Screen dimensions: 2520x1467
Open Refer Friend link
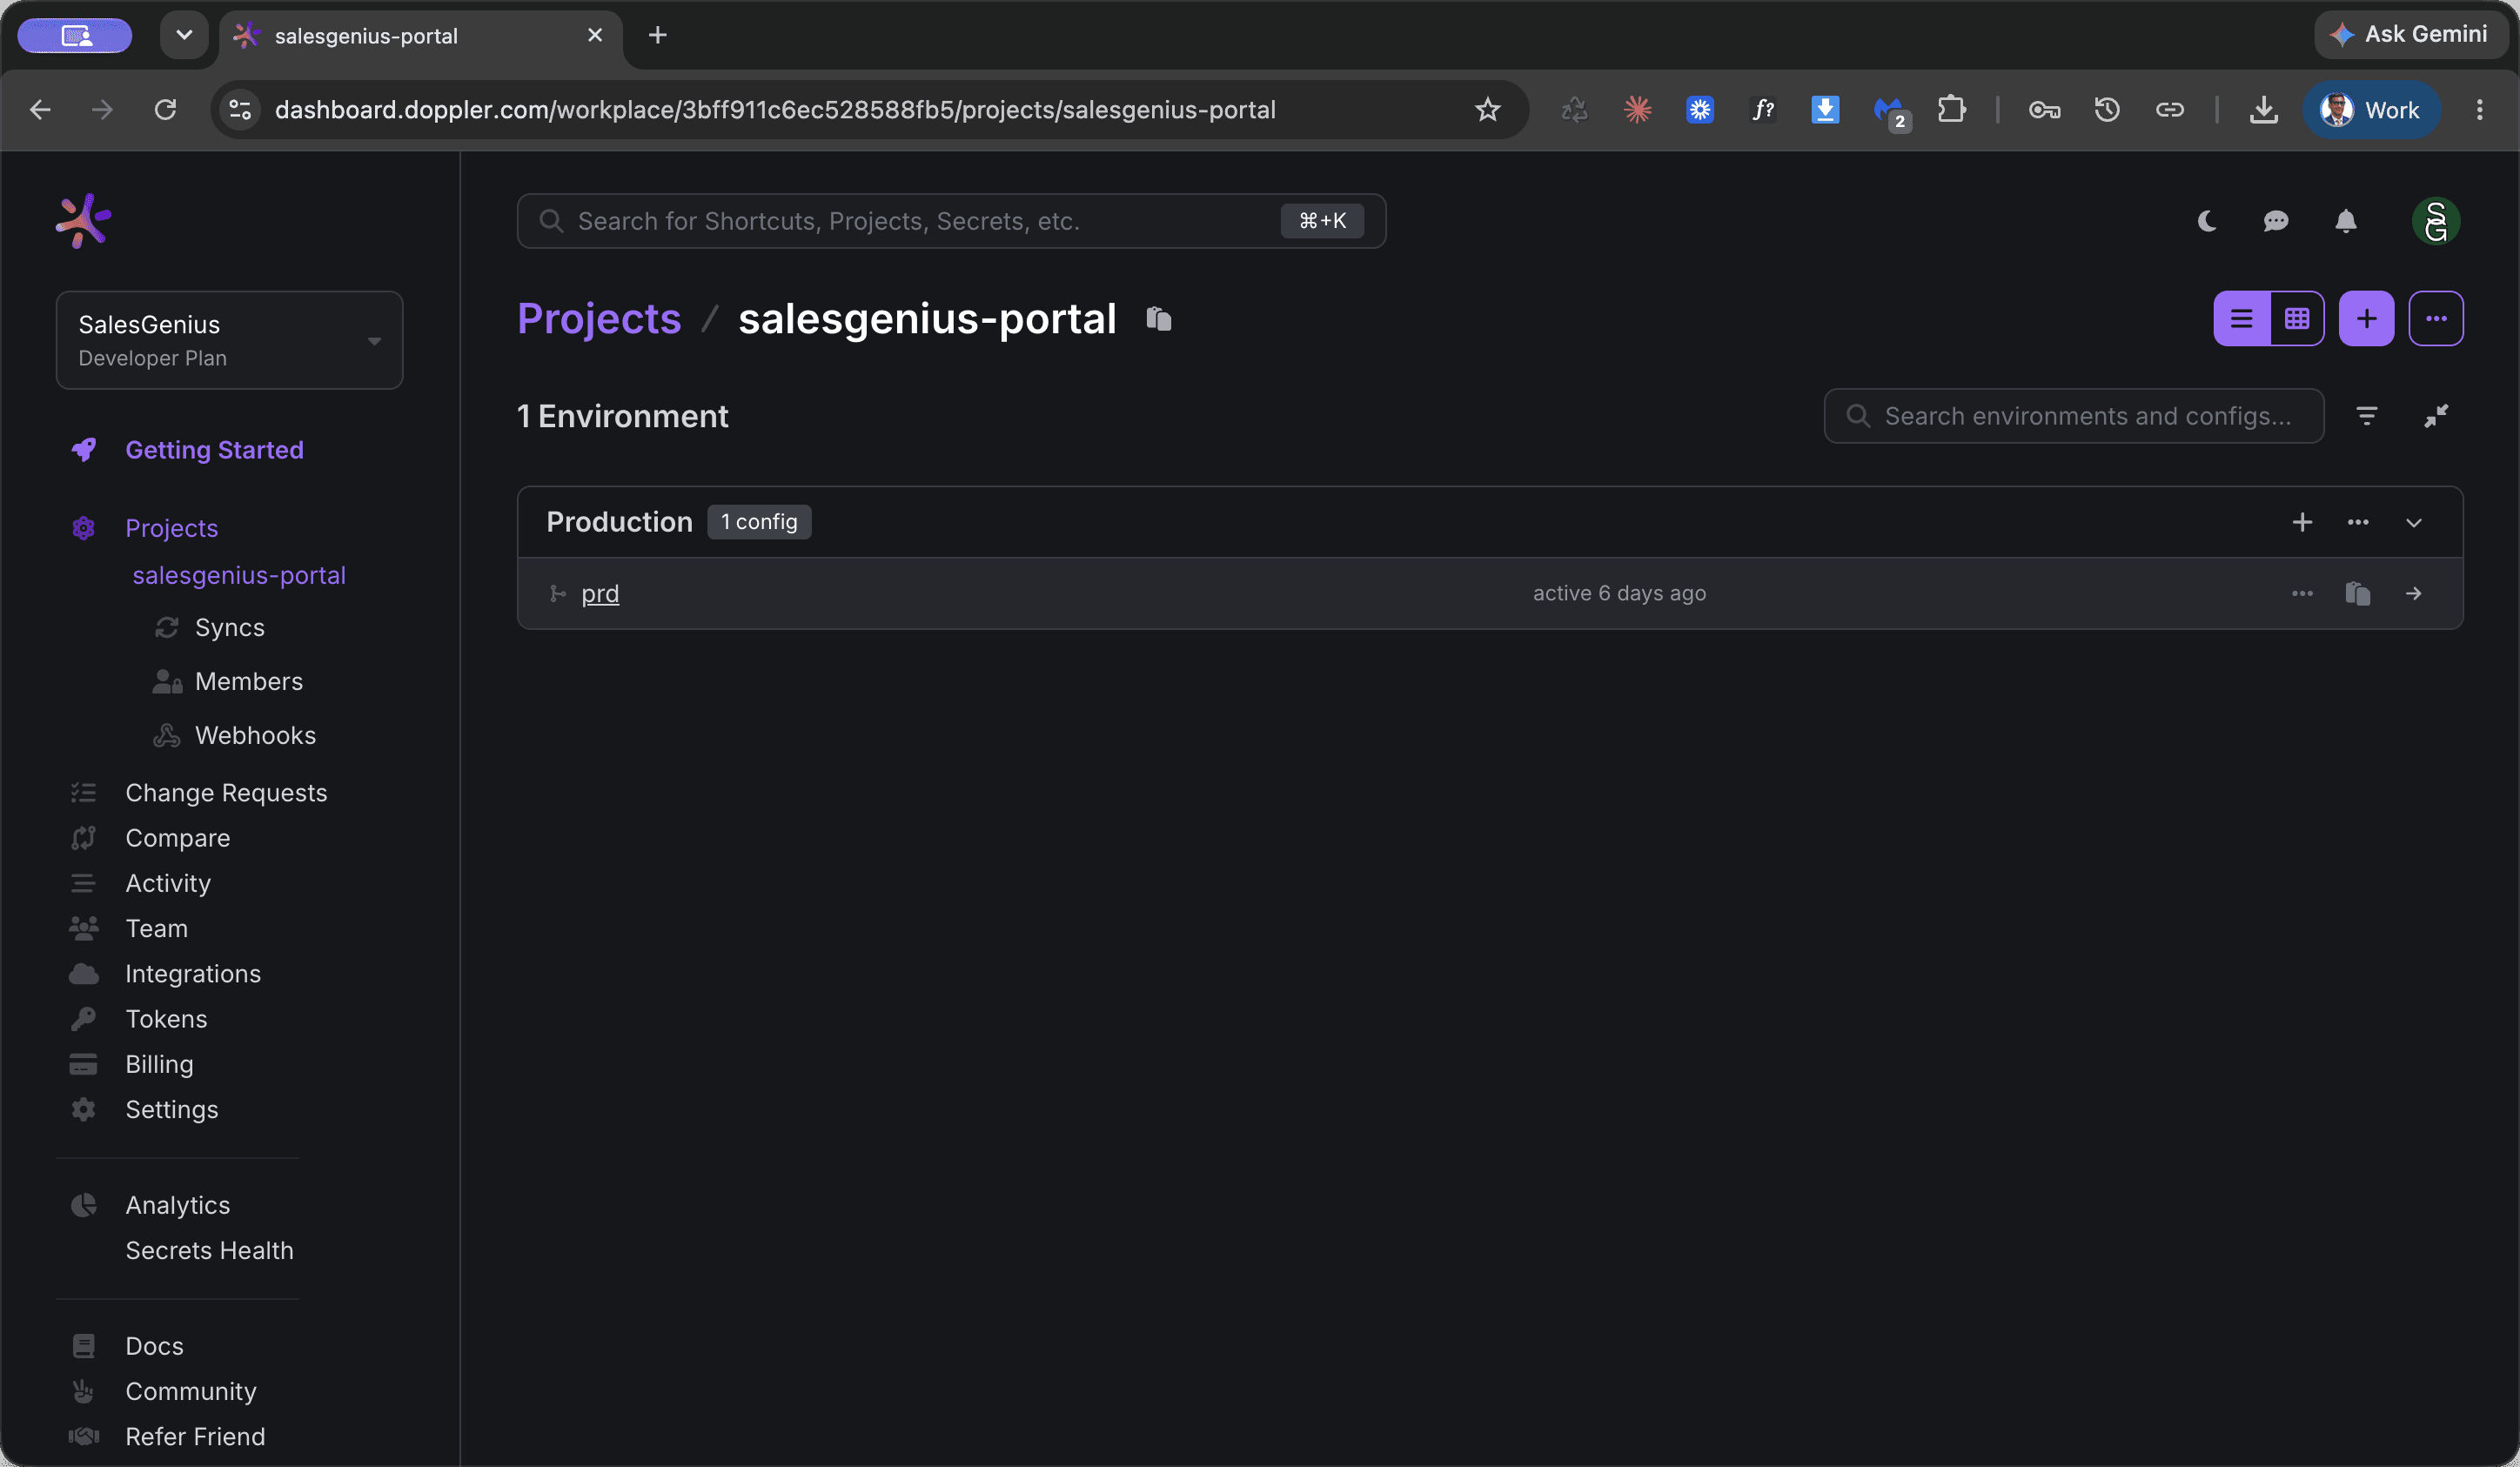pyautogui.click(x=195, y=1436)
